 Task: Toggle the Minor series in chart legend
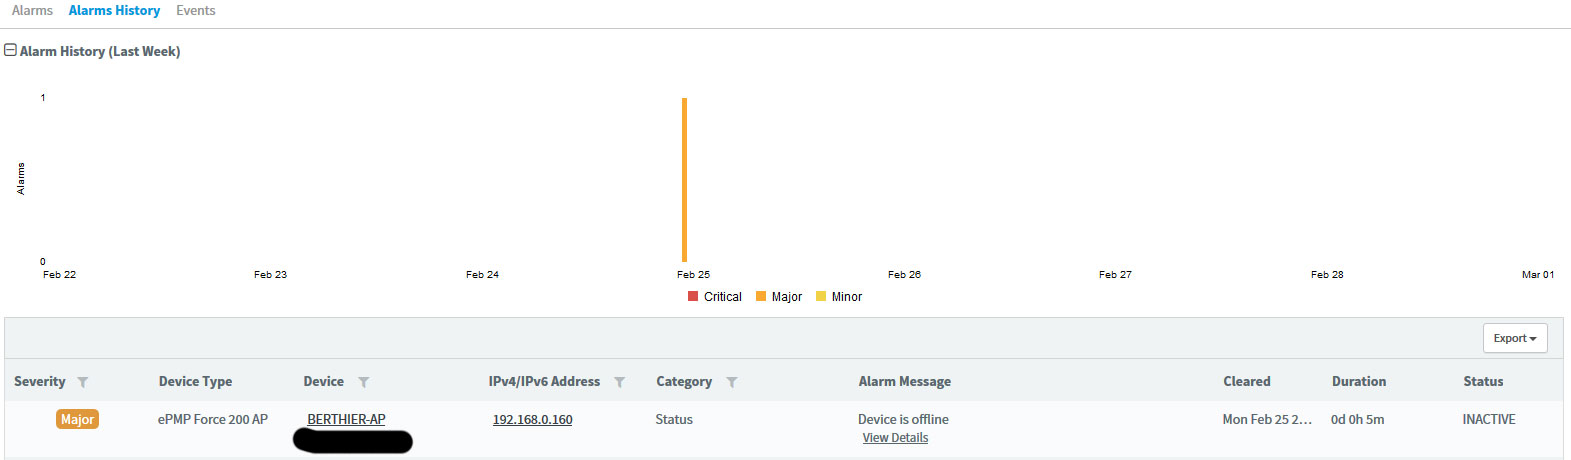[x=839, y=297]
